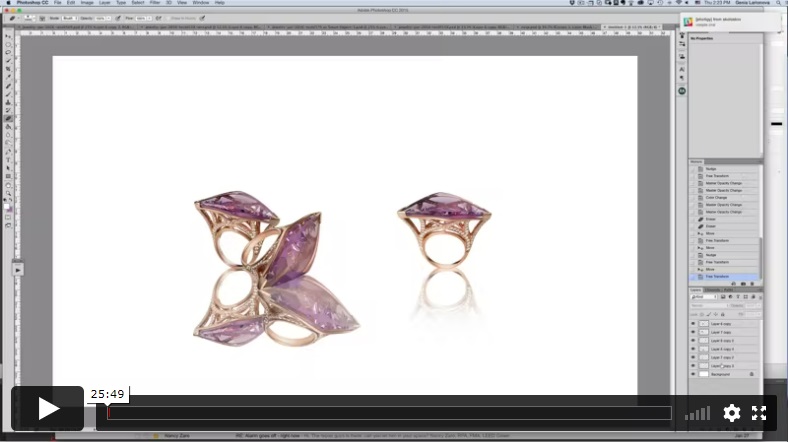The width and height of the screenshot is (788, 442).
Task: Open the layer Kind filter dropdown
Action: tap(704, 297)
